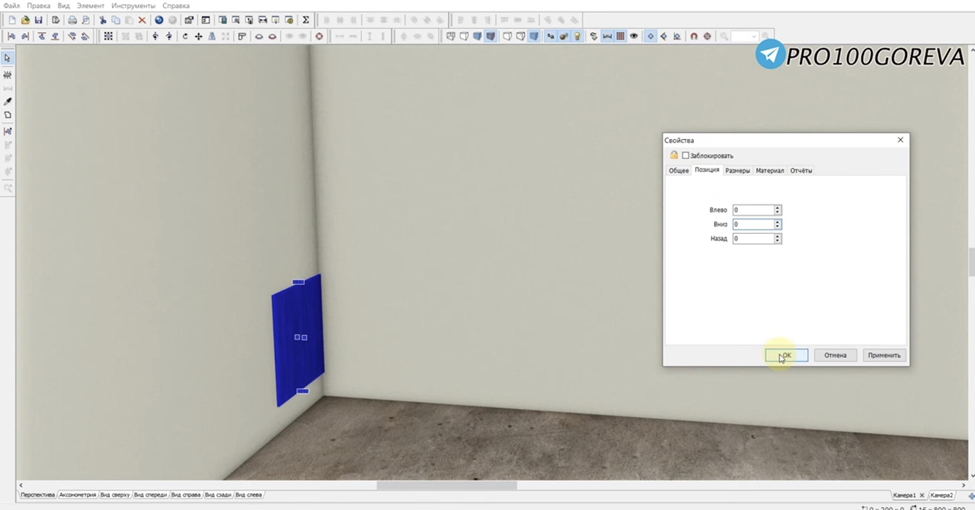975x510 pixels.
Task: Open the Properties toolbar icon
Action: [189, 20]
